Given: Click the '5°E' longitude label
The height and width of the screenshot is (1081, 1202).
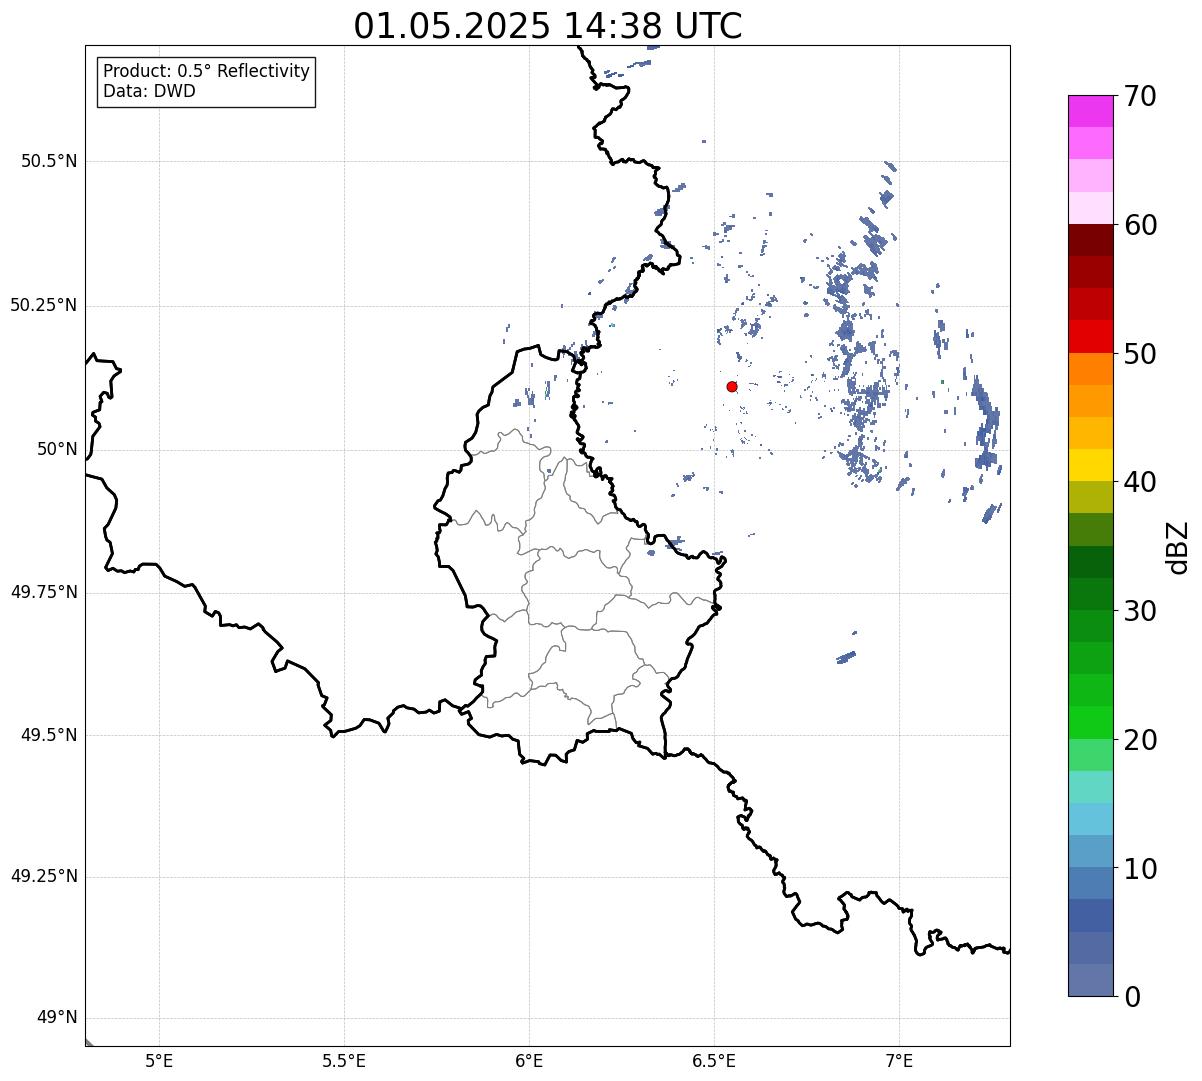Looking at the screenshot, I should (159, 1061).
